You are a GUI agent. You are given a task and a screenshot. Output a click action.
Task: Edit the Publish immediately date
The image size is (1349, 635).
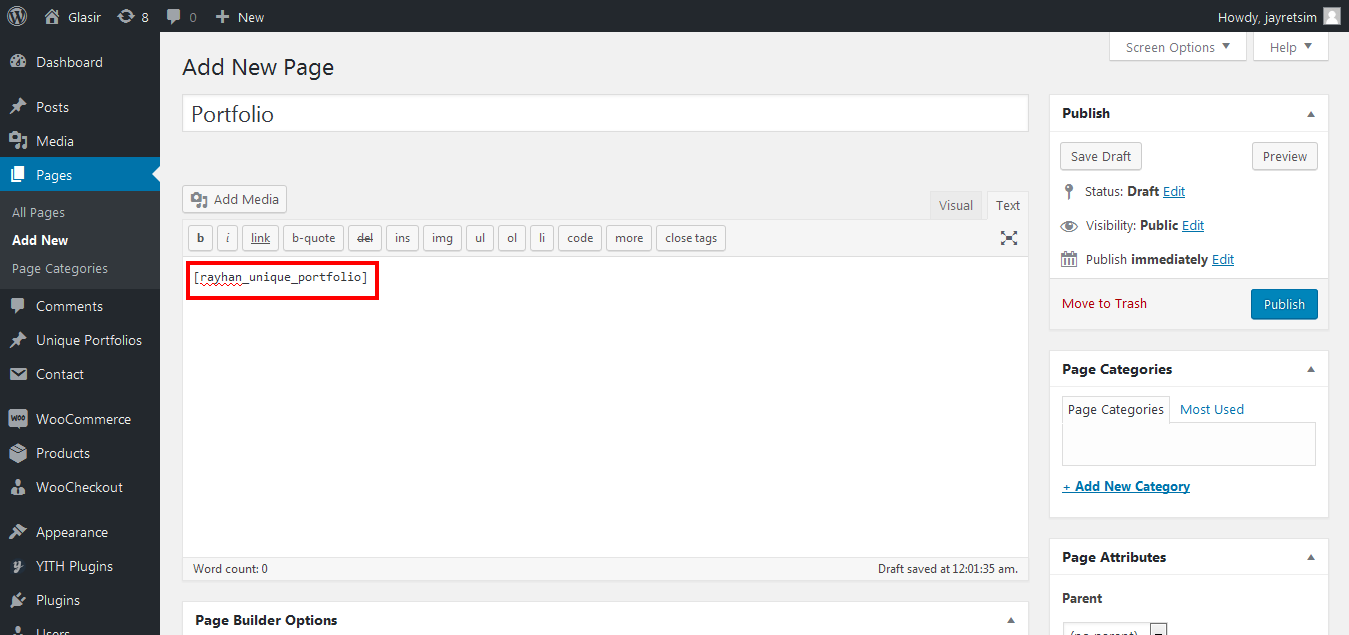1223,259
